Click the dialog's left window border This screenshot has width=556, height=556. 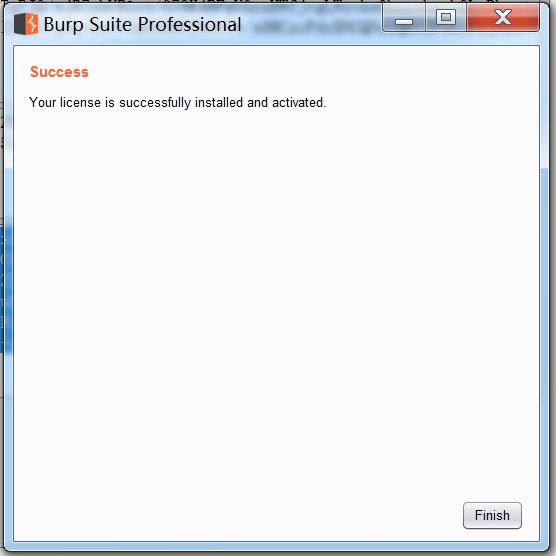tap(9, 284)
